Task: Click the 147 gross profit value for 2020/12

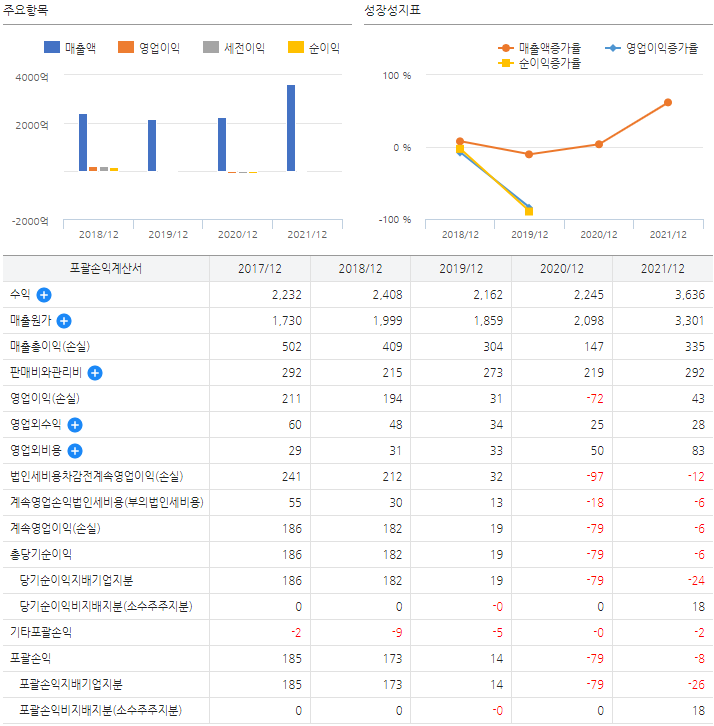Action: pos(594,347)
